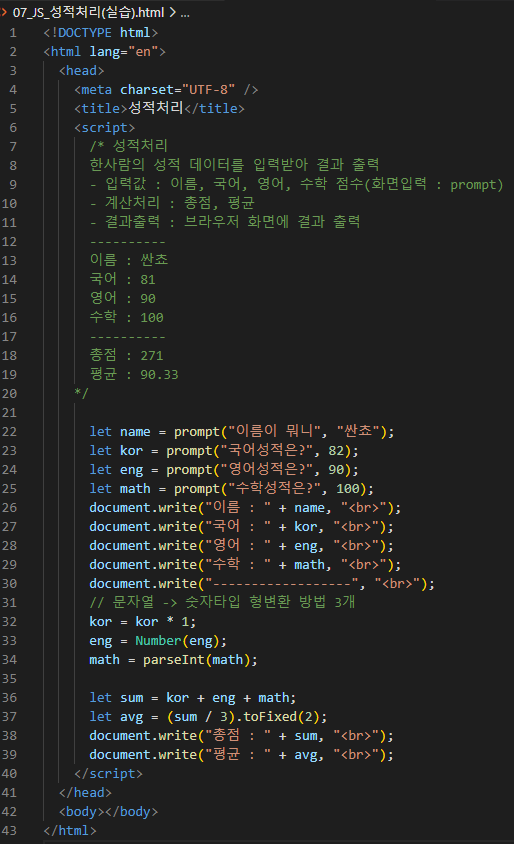The height and width of the screenshot is (844, 514).
Task: Select line number 6 in the gutter
Action: click(x=13, y=128)
